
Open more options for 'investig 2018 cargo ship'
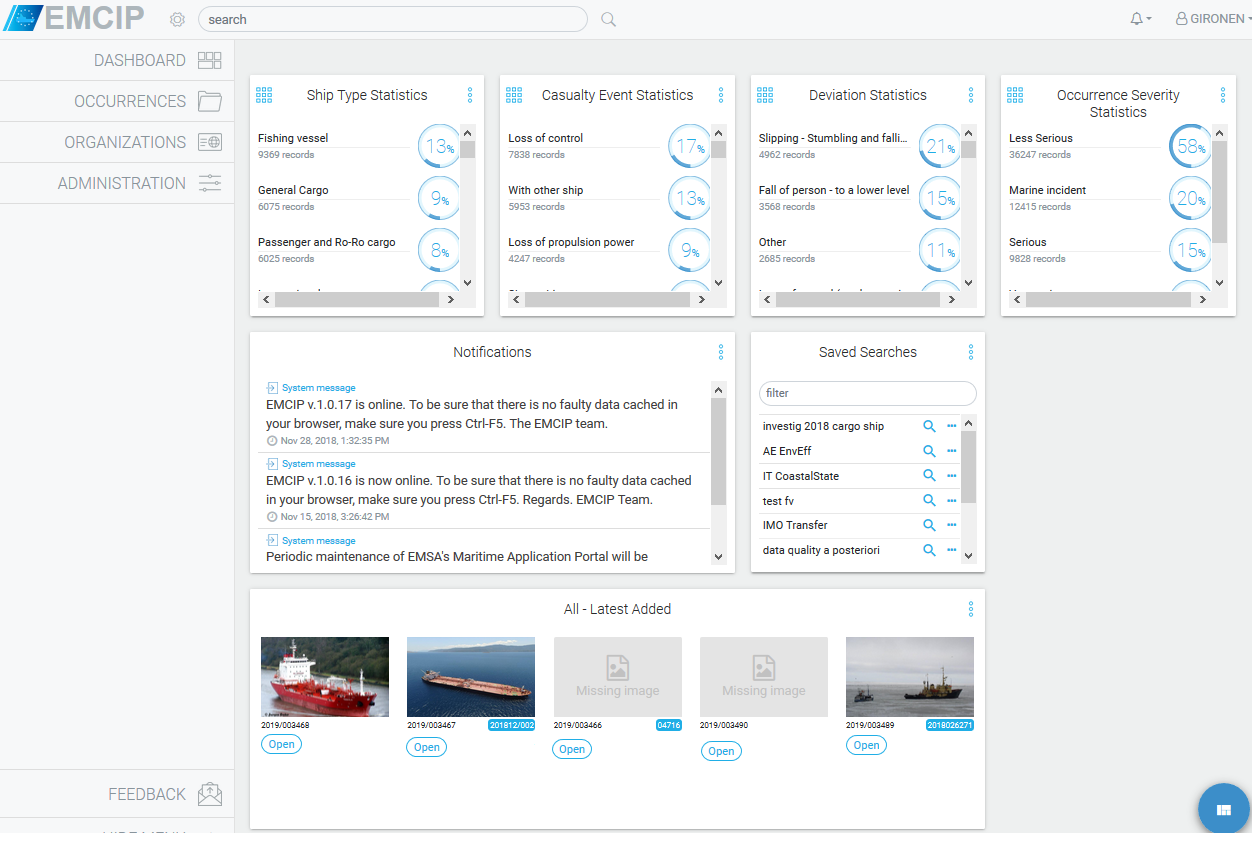(x=952, y=426)
